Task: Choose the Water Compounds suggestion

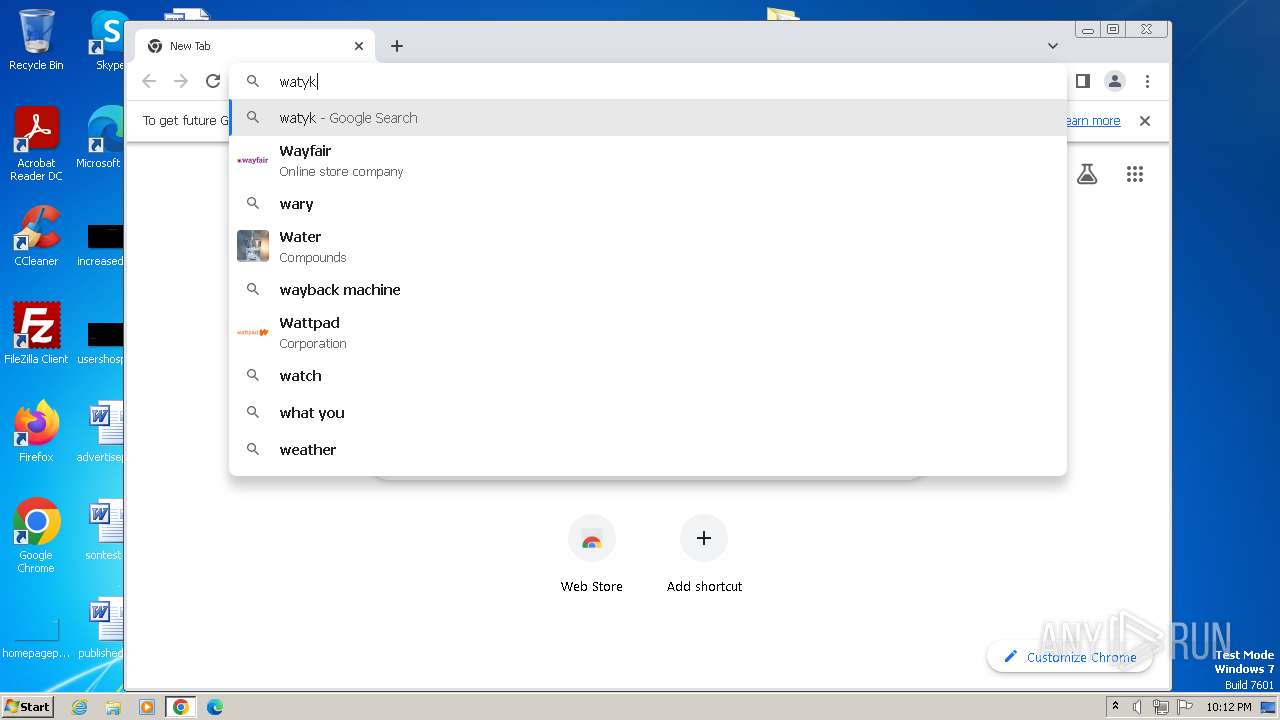Action: point(648,246)
